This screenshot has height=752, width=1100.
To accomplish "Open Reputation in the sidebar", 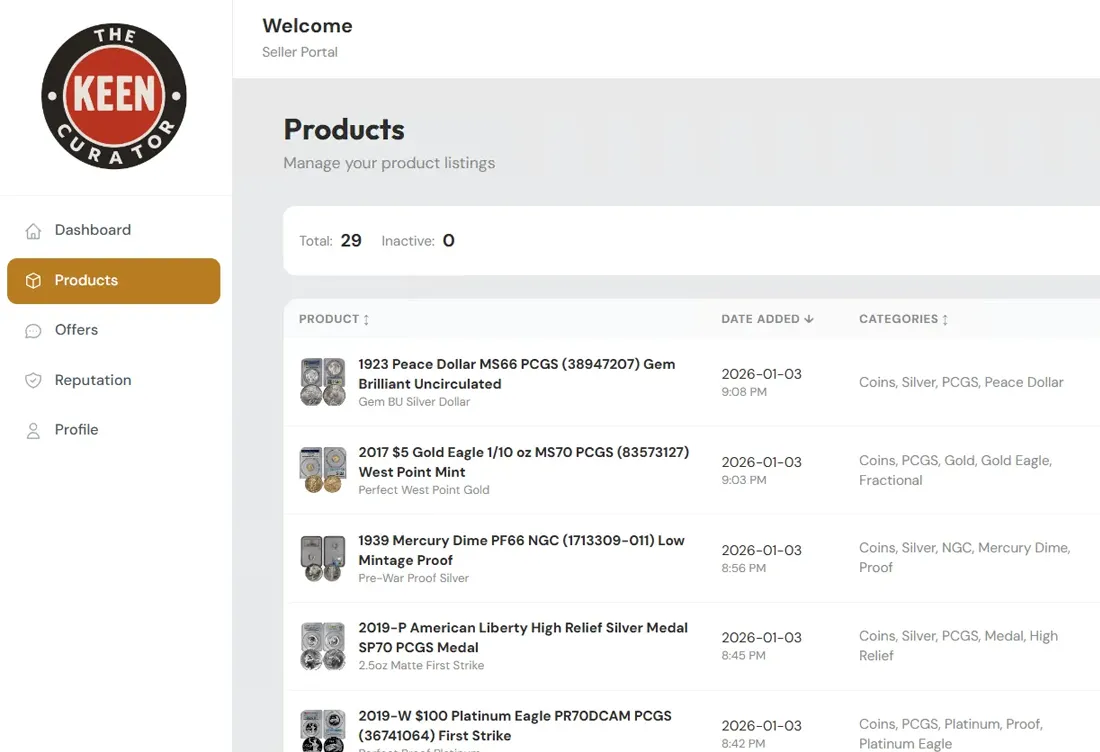I will click(x=114, y=380).
